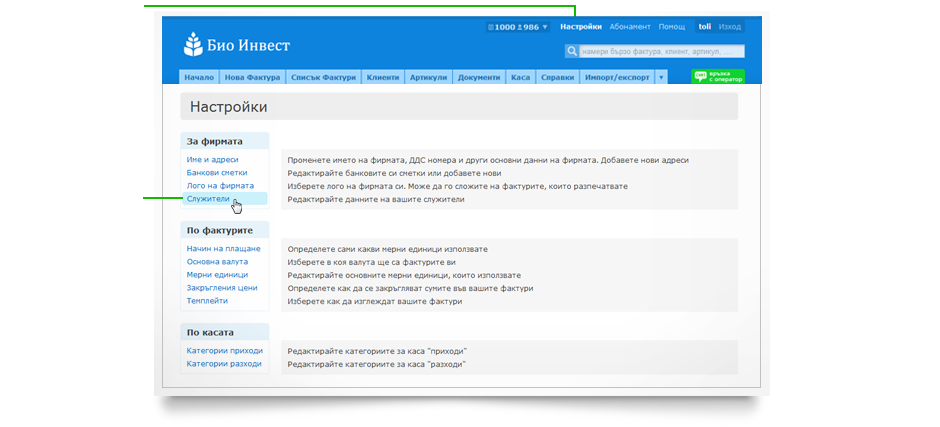Go to the Списък Фактури tab
Screen dimensions: 940x427
click(324, 77)
